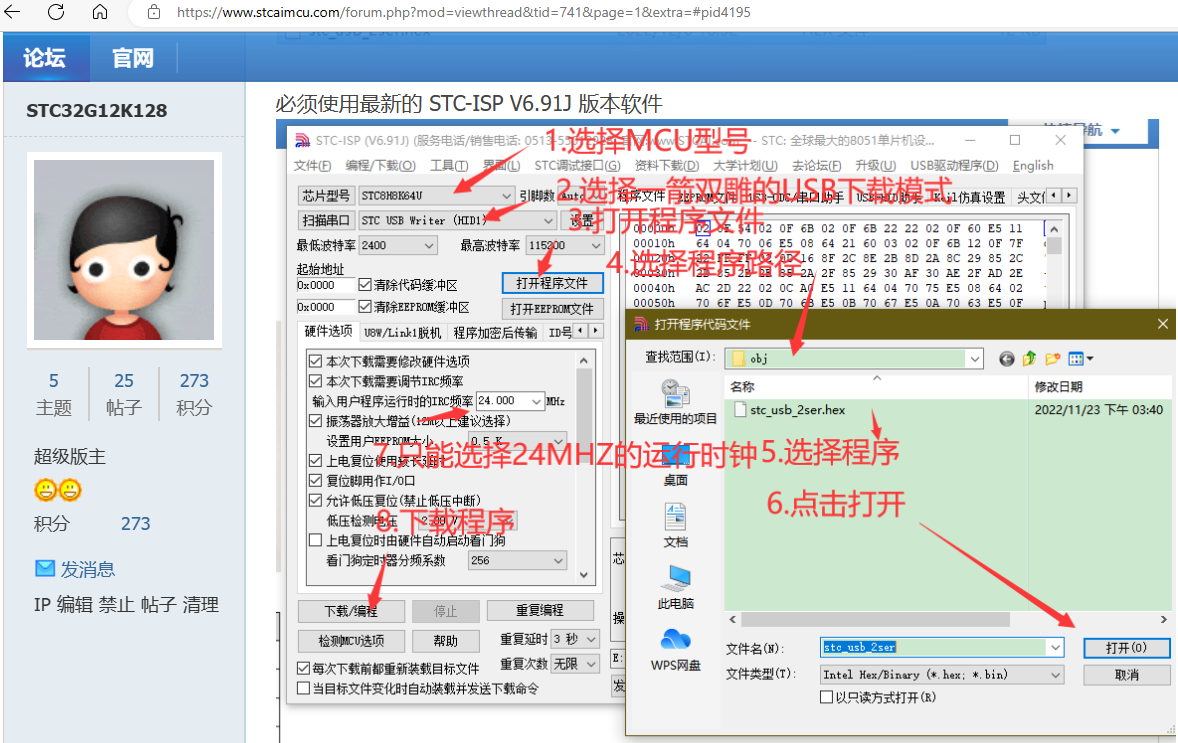Switch to 官网 site tab
The image size is (1178, 743).
pyautogui.click(x=133, y=57)
